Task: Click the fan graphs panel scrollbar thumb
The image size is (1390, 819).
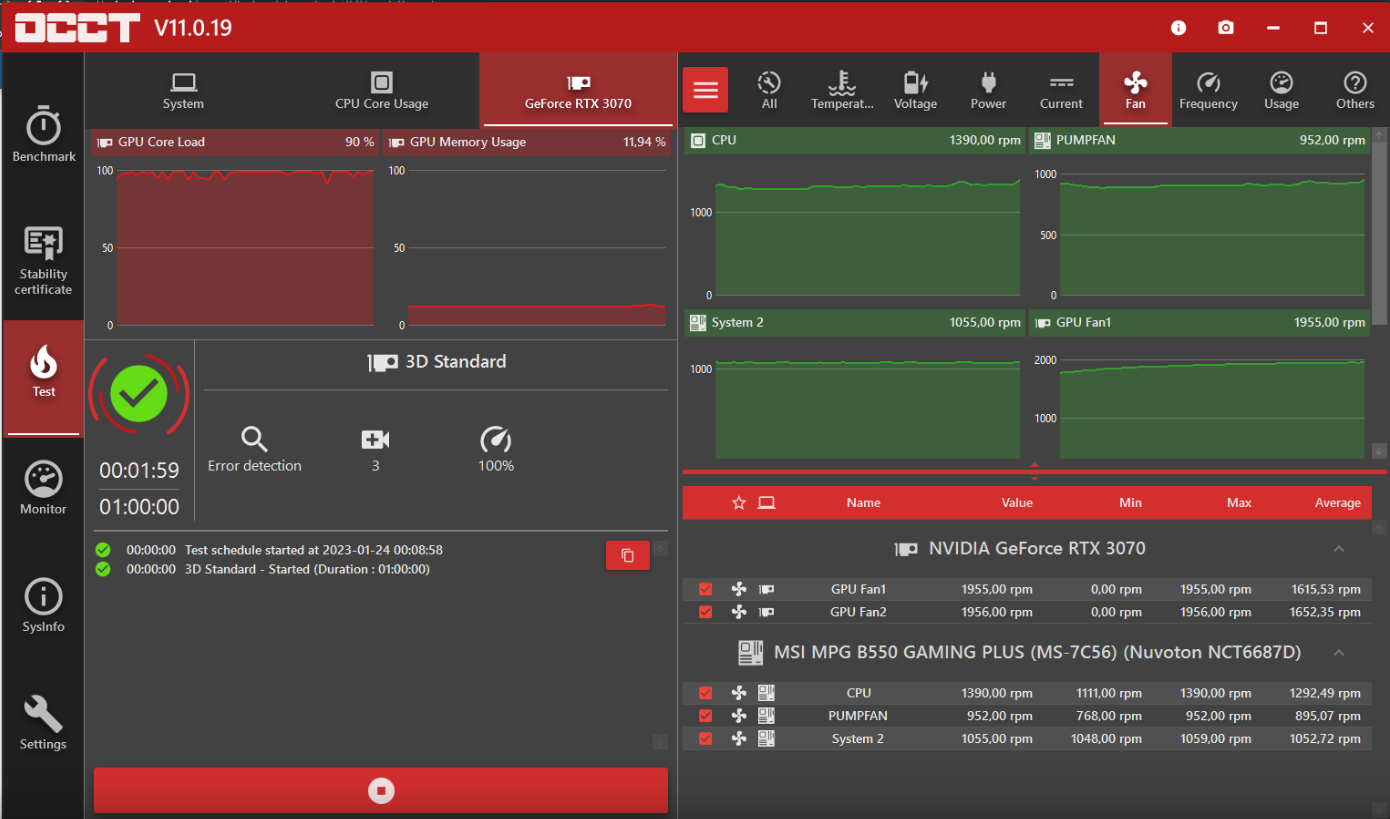Action: tap(1380, 233)
